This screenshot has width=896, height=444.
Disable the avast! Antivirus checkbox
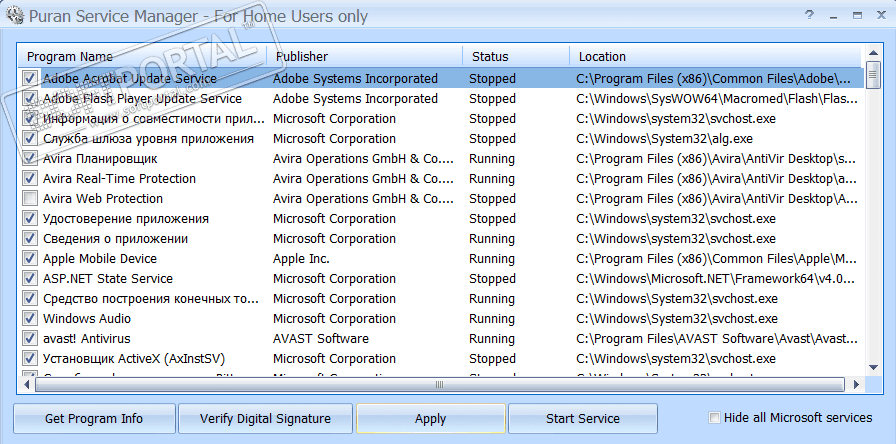pos(30,338)
